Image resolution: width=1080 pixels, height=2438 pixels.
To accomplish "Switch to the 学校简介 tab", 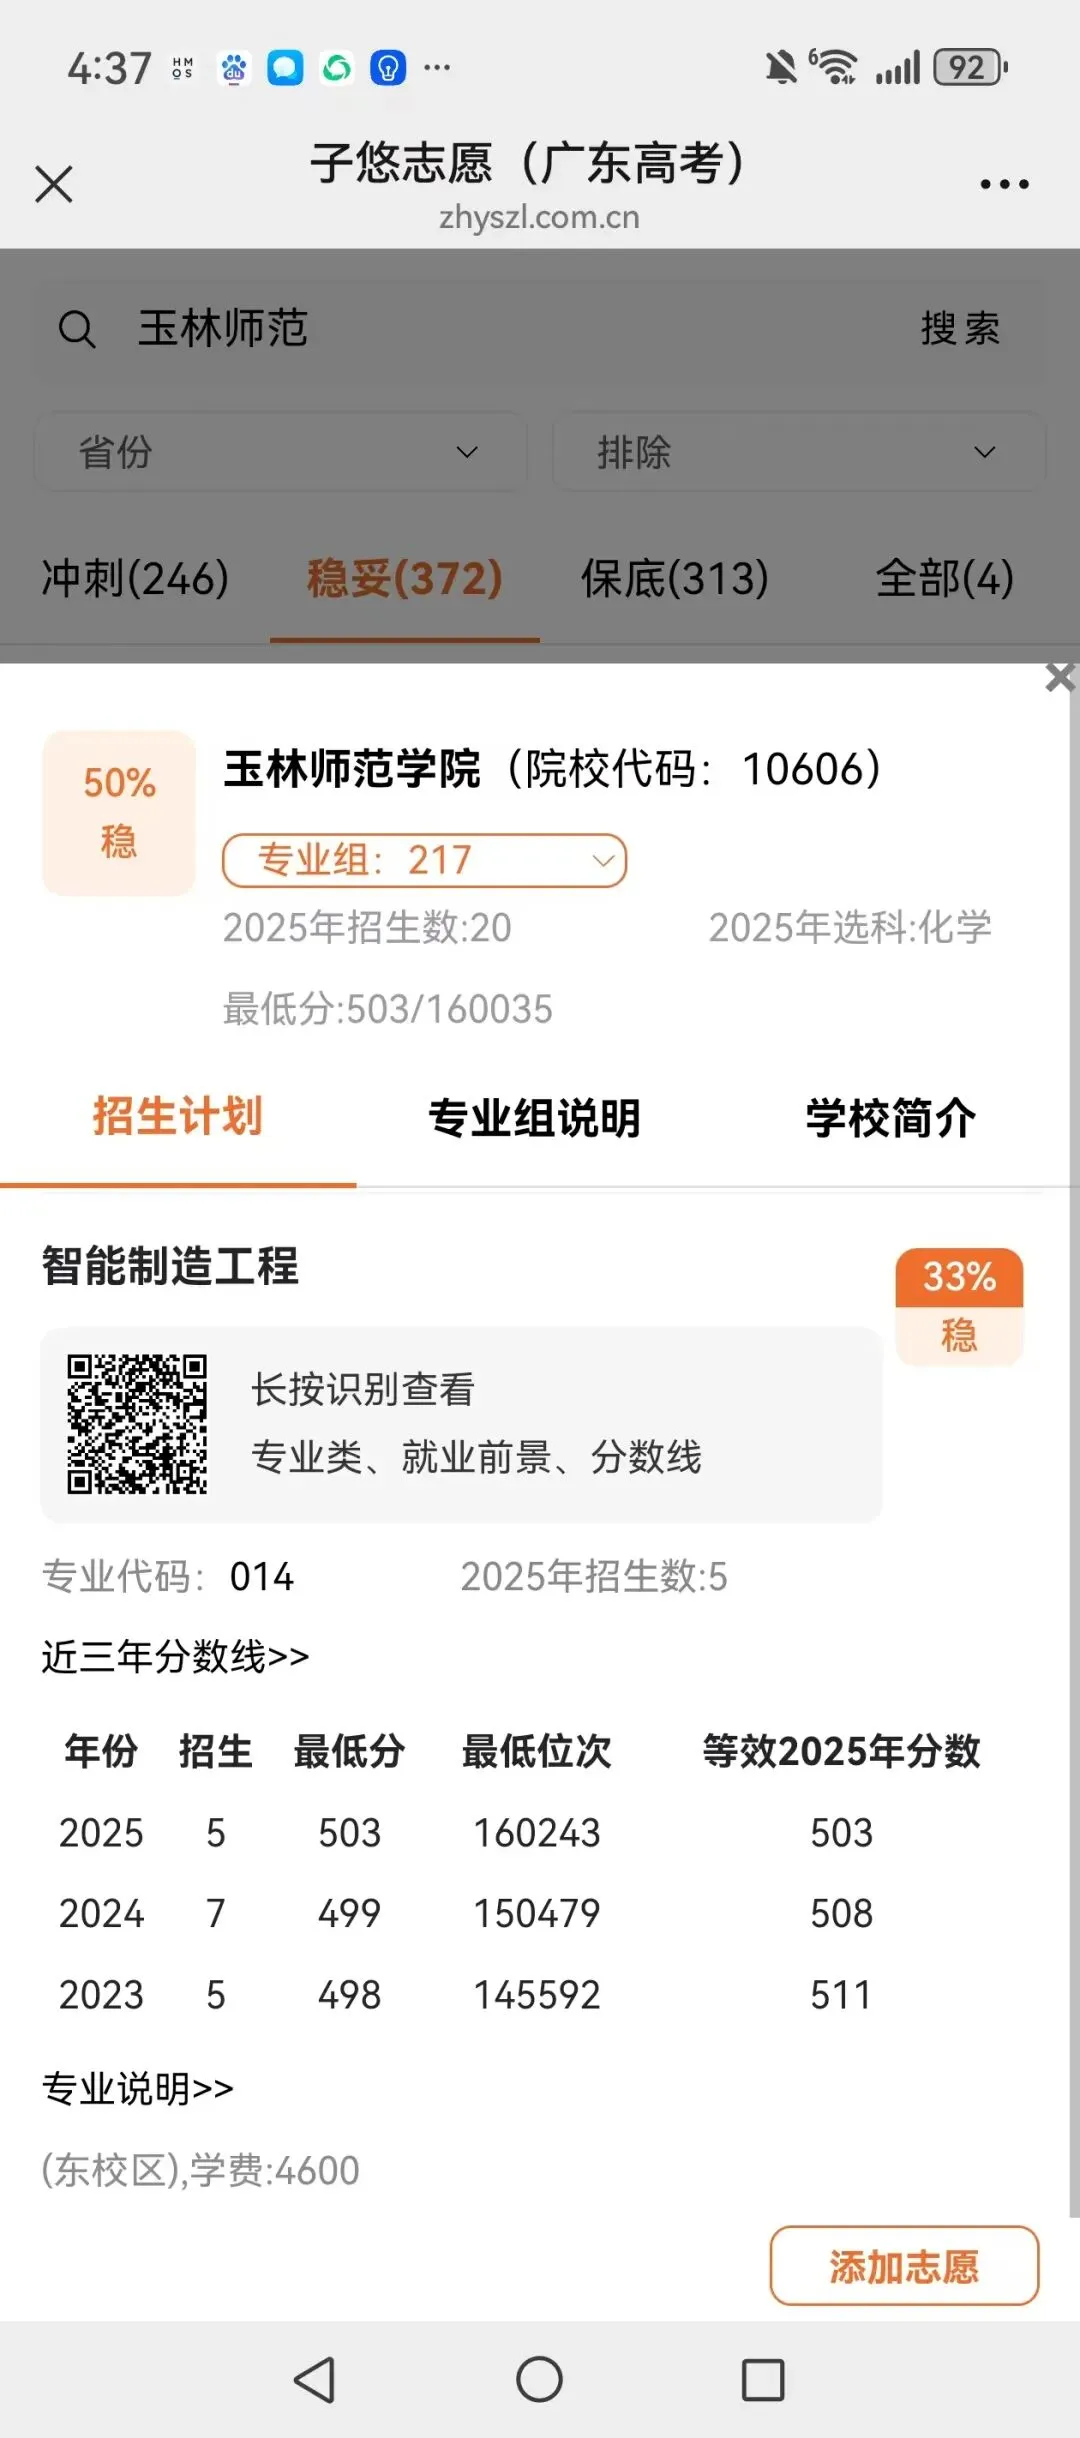I will click(891, 1118).
